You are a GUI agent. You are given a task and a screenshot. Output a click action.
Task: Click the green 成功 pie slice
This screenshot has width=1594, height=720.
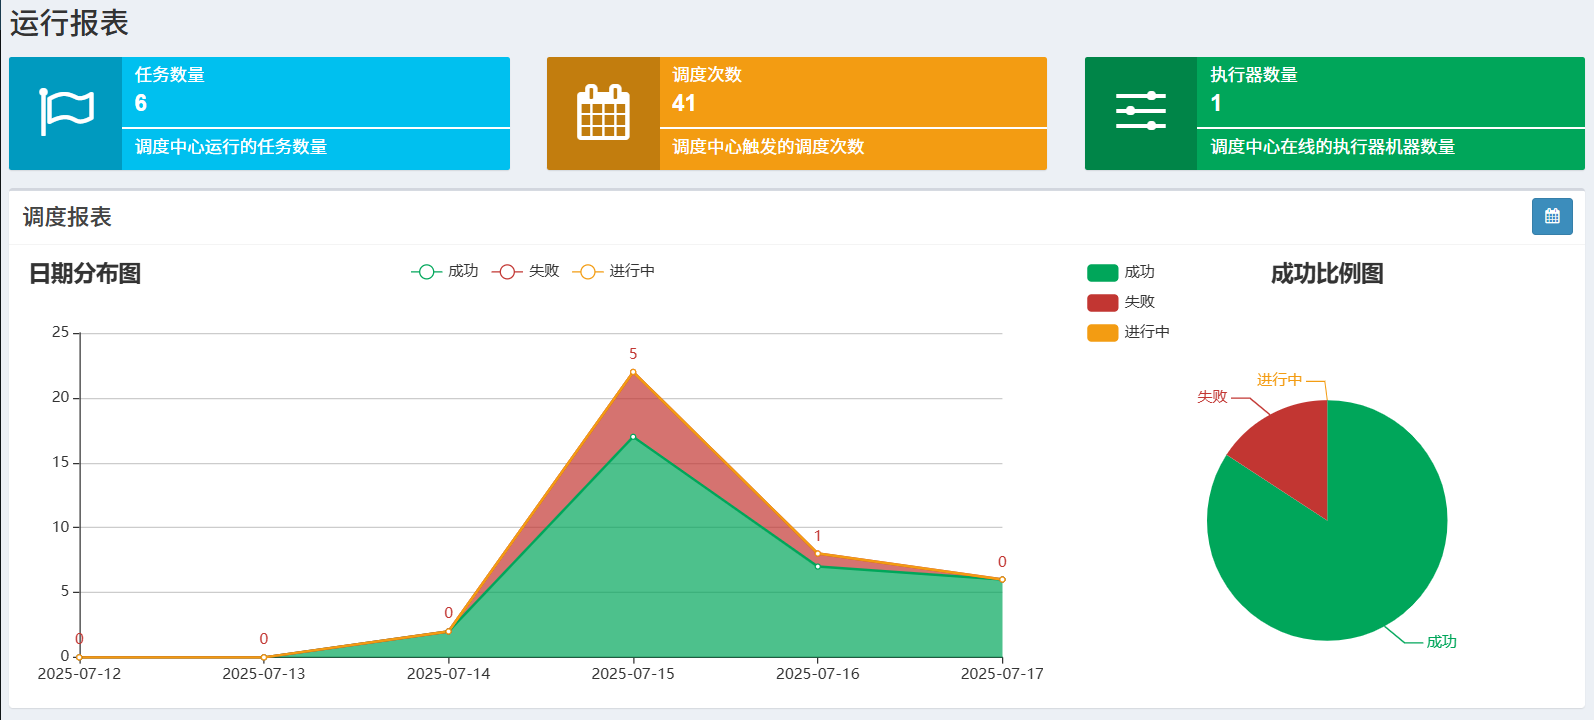[x=1340, y=560]
